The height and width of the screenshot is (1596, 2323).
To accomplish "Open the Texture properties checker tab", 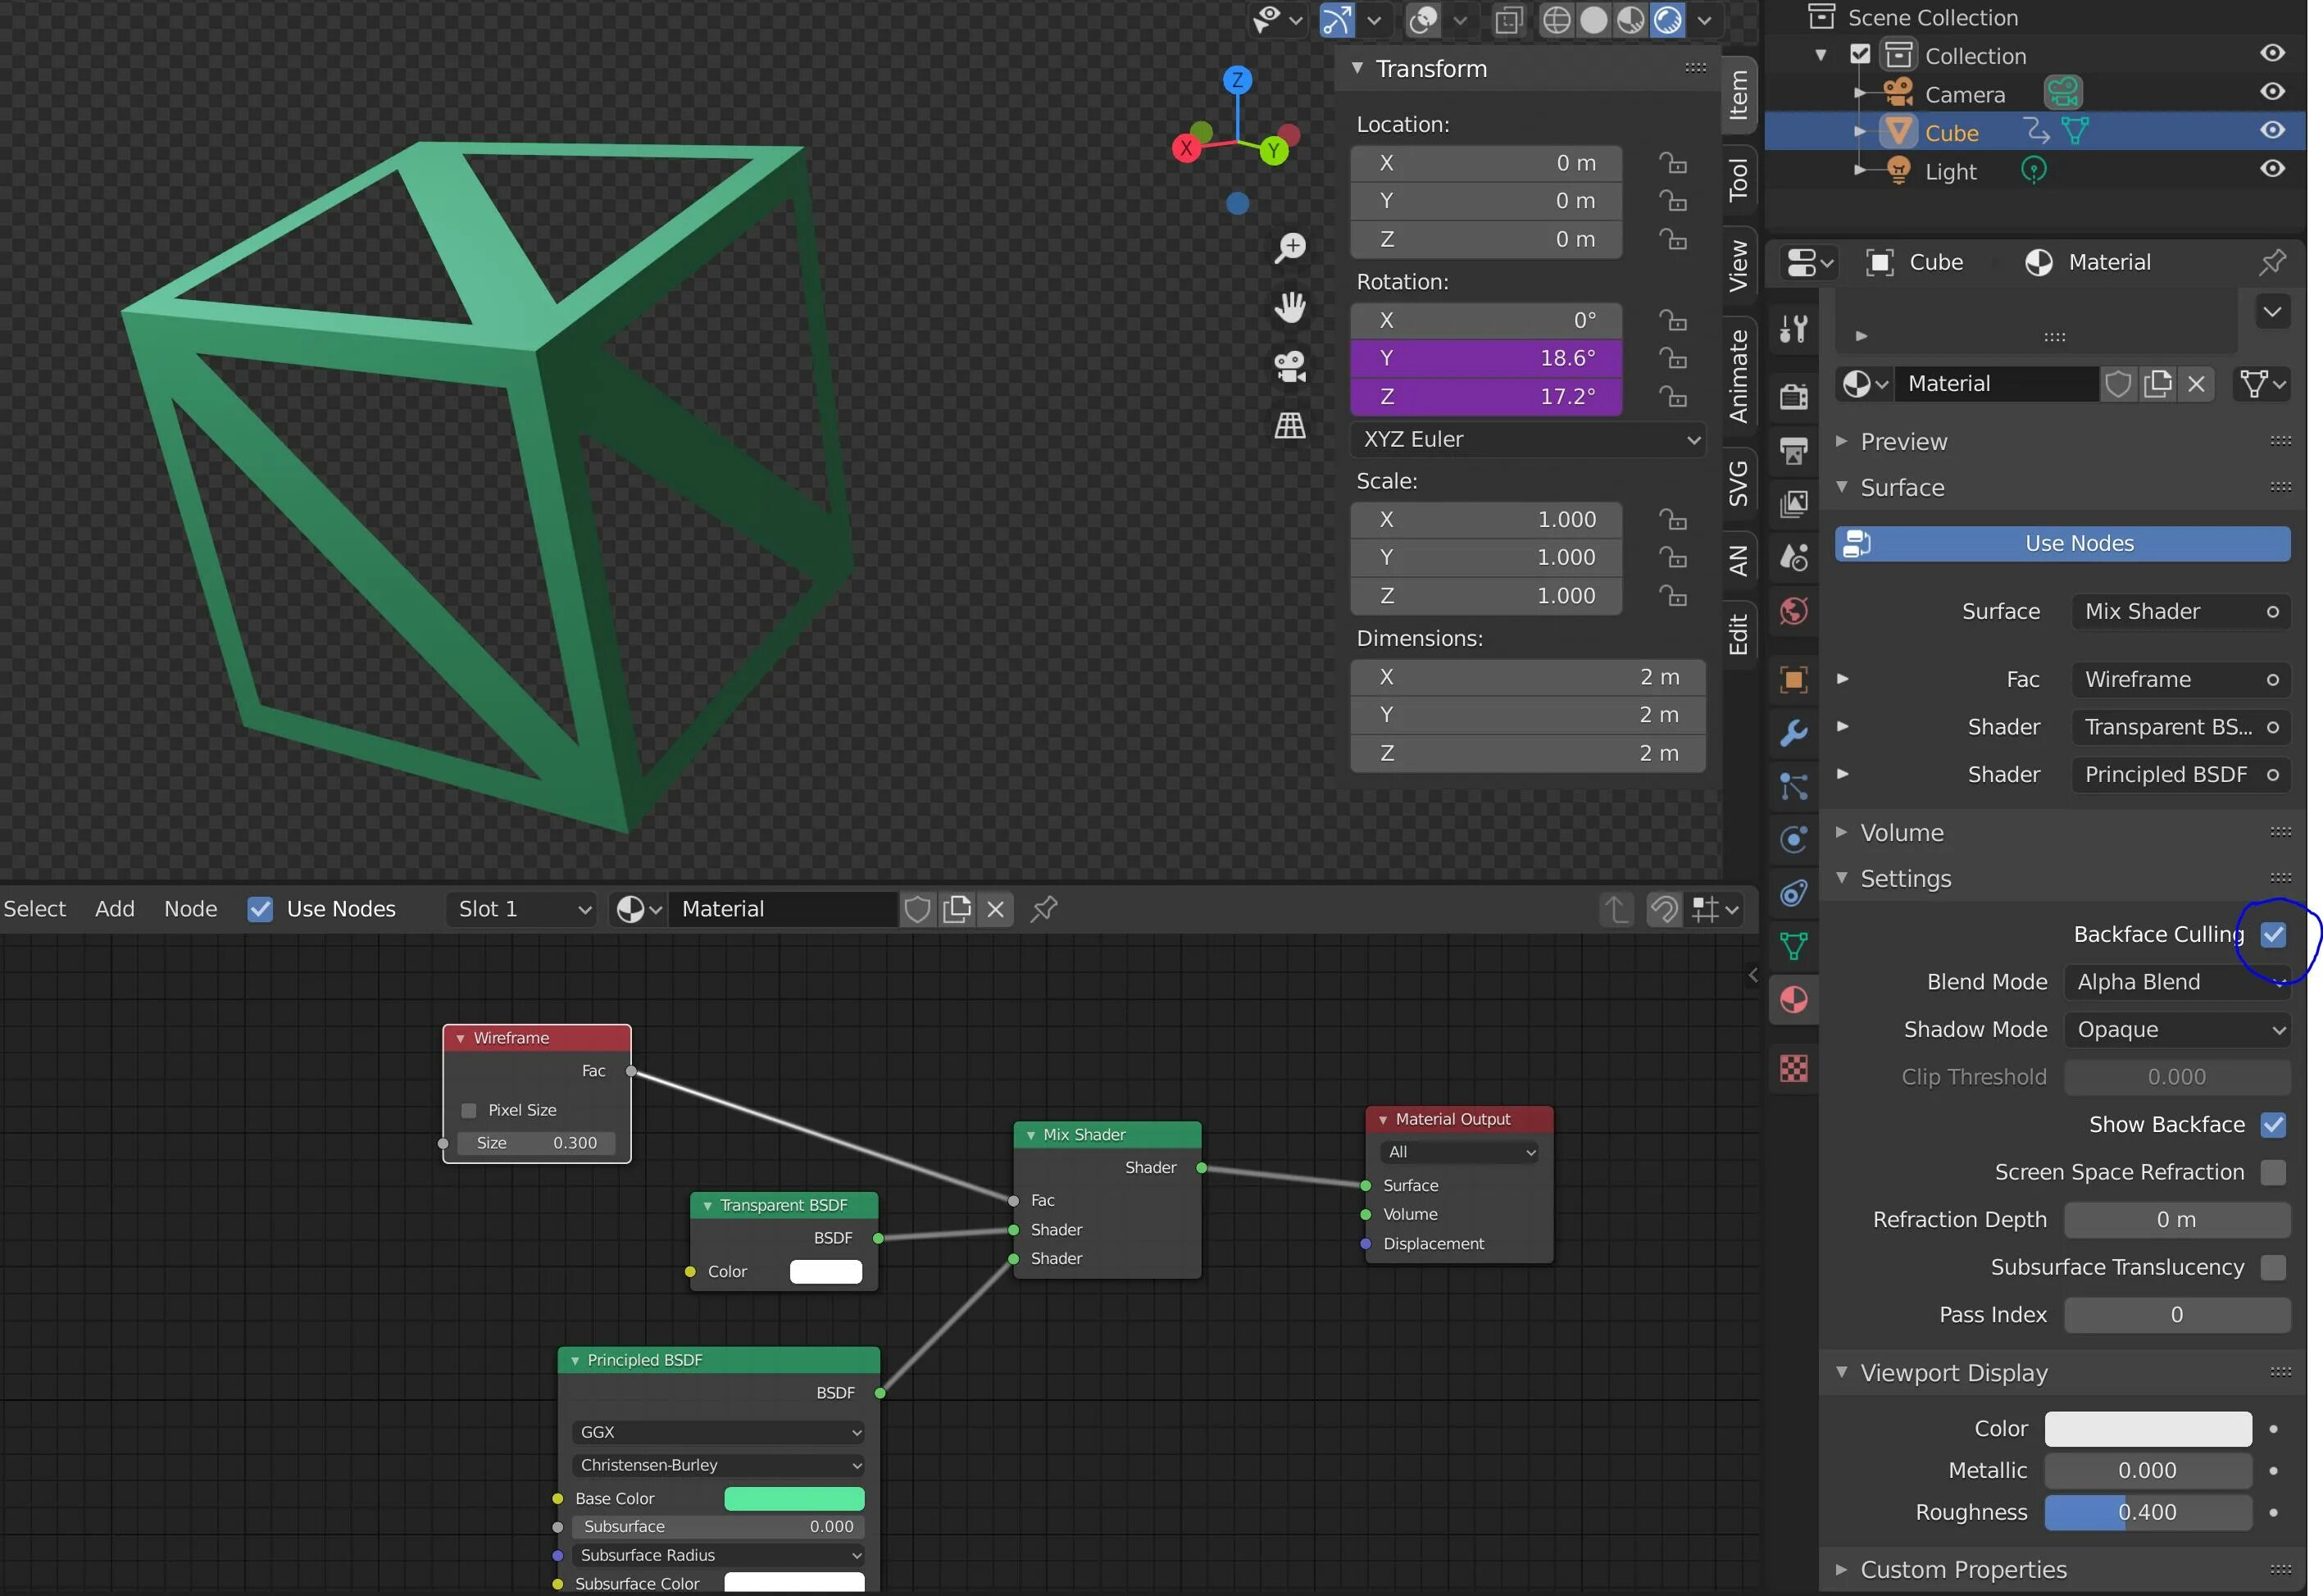I will tap(1793, 1068).
